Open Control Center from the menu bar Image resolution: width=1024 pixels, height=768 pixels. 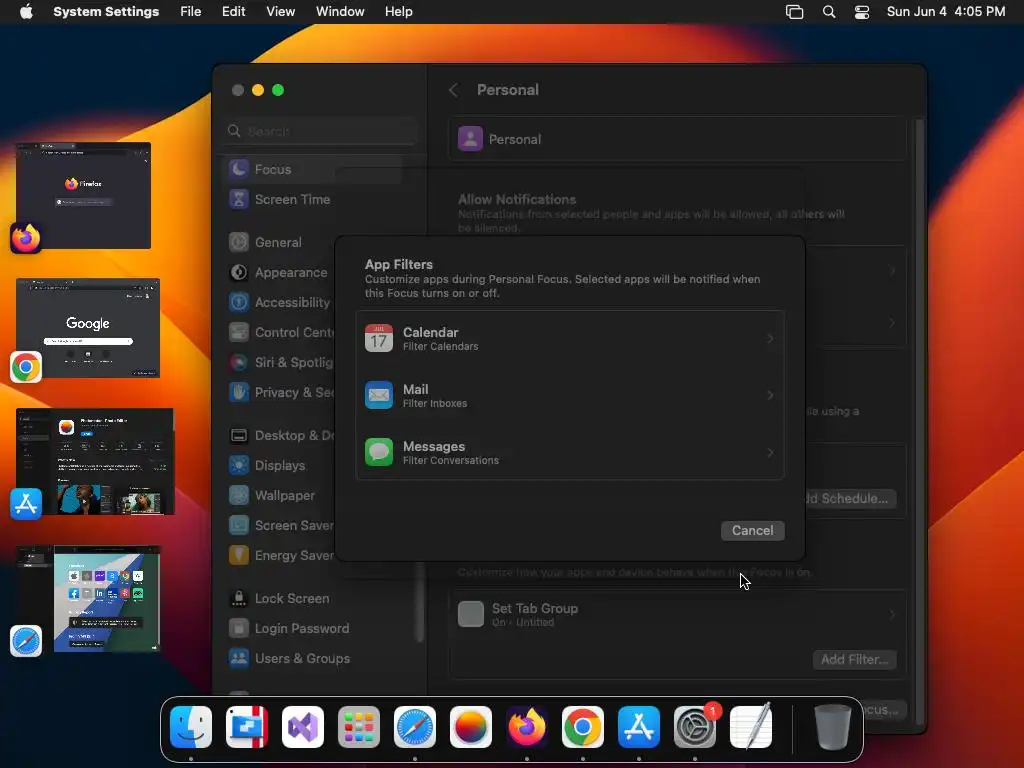pyautogui.click(x=862, y=12)
